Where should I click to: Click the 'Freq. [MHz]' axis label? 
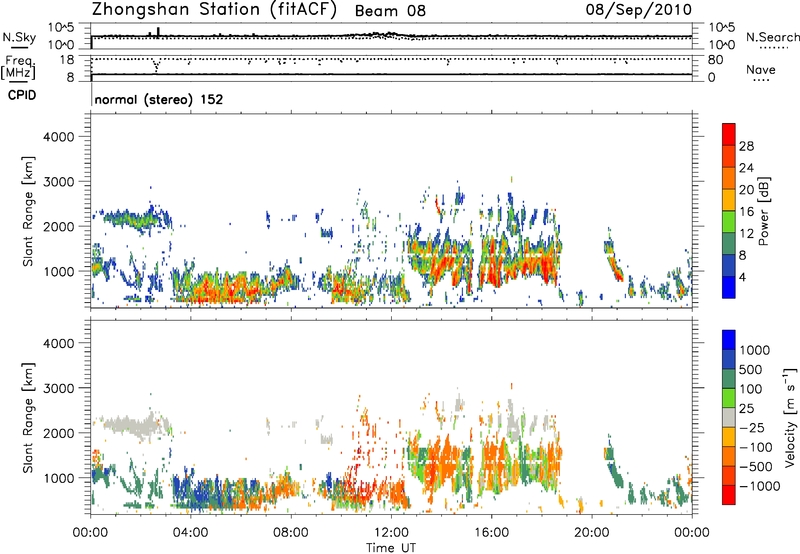18,67
